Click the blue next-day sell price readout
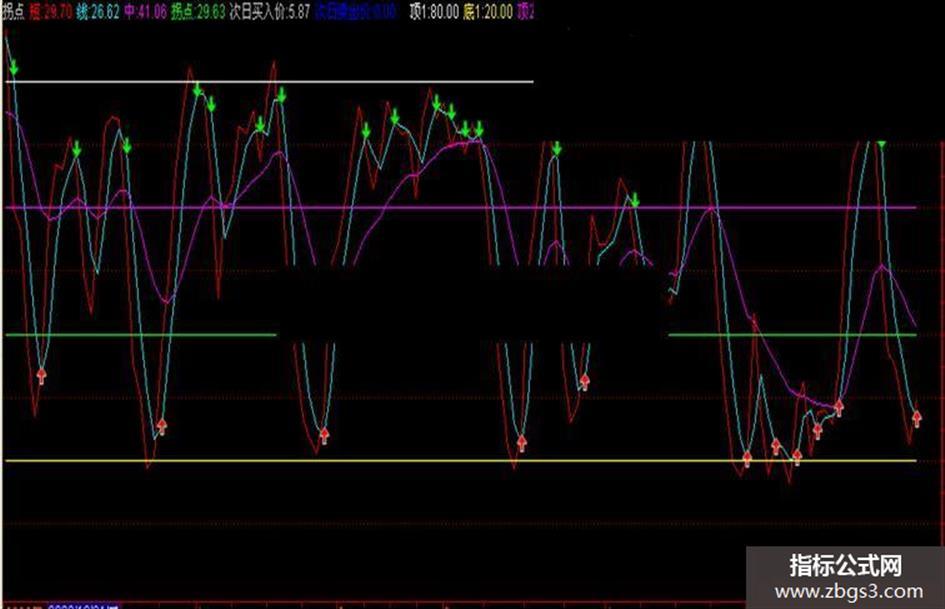Image resolution: width=945 pixels, height=609 pixels. click(x=356, y=11)
